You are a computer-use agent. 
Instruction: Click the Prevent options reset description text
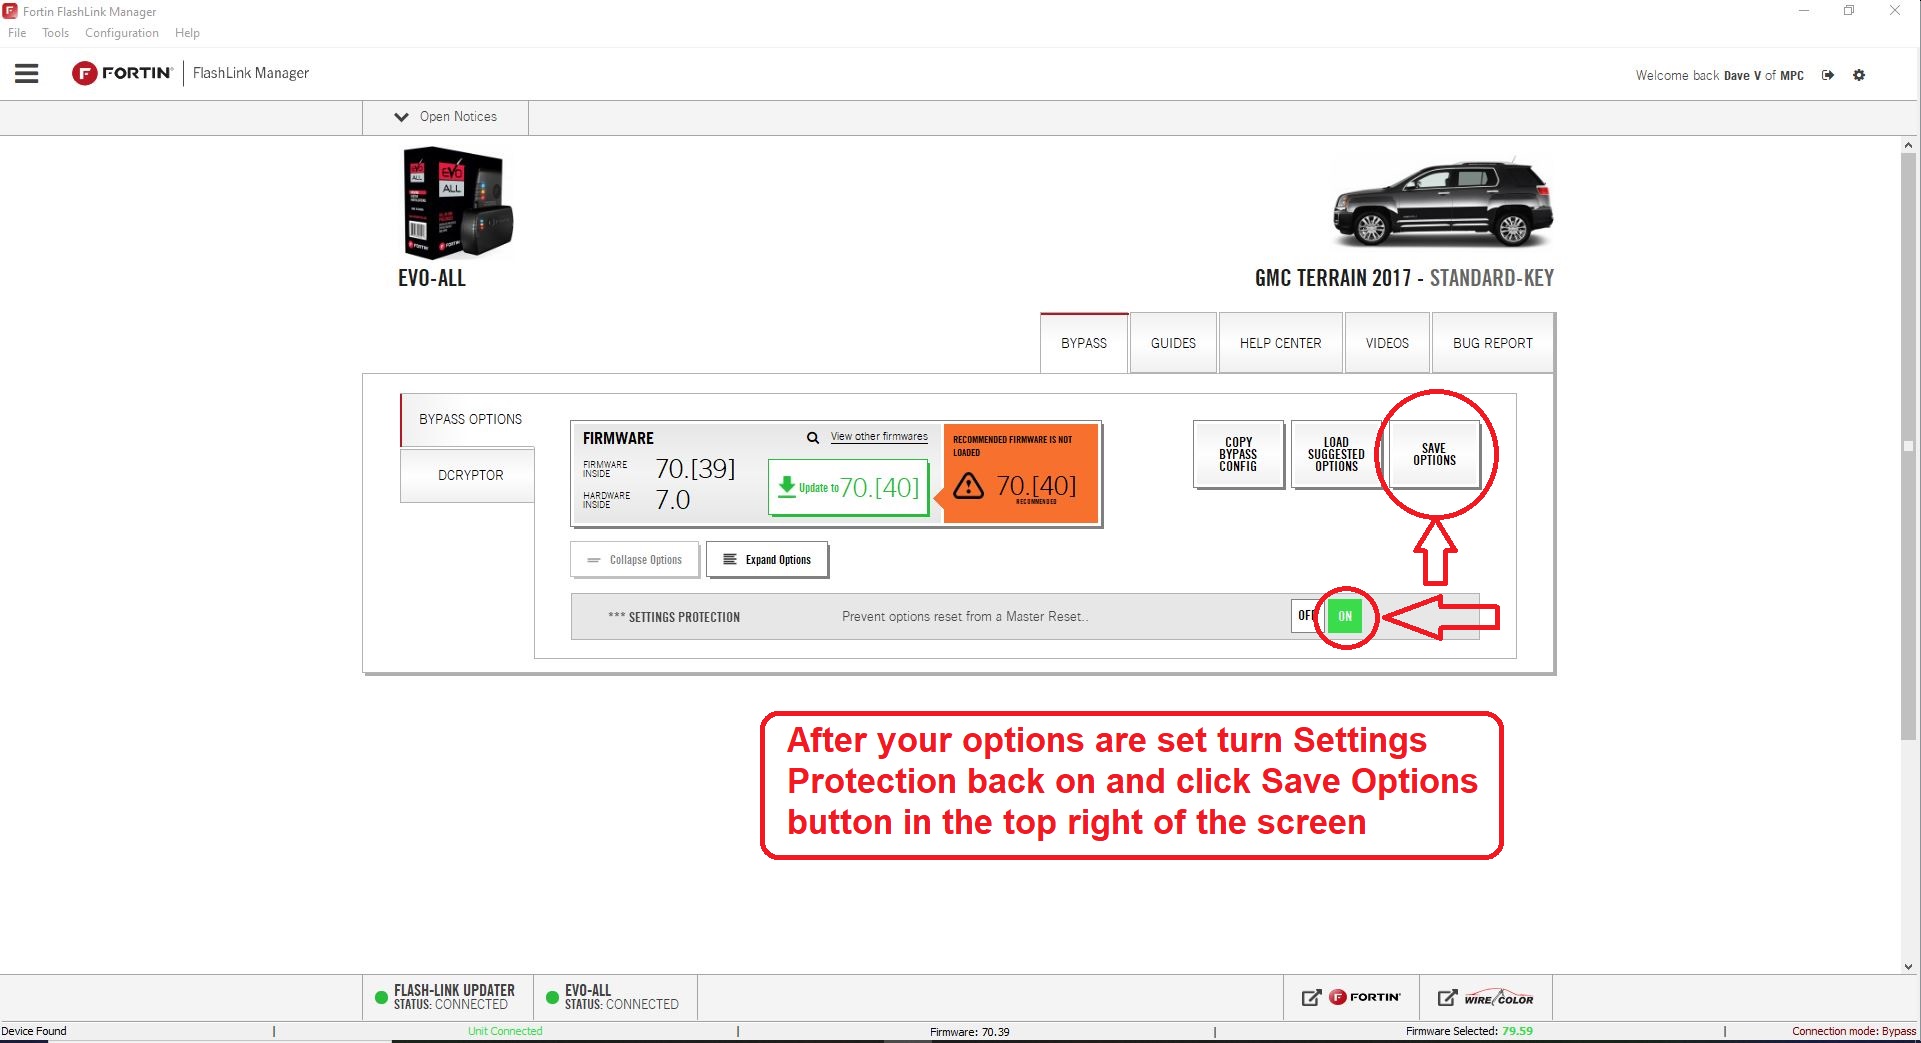pyautogui.click(x=965, y=616)
